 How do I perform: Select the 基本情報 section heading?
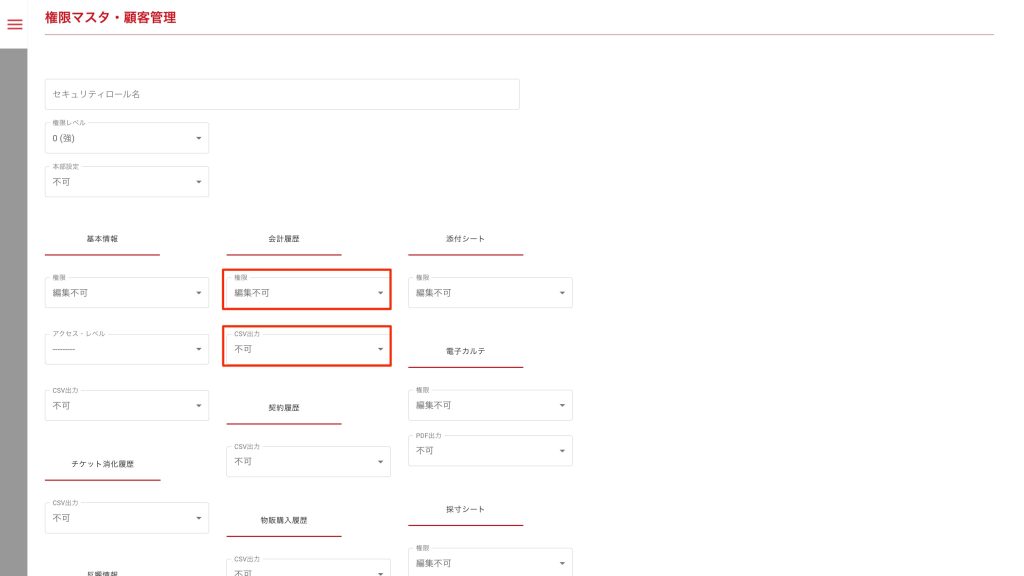click(102, 240)
